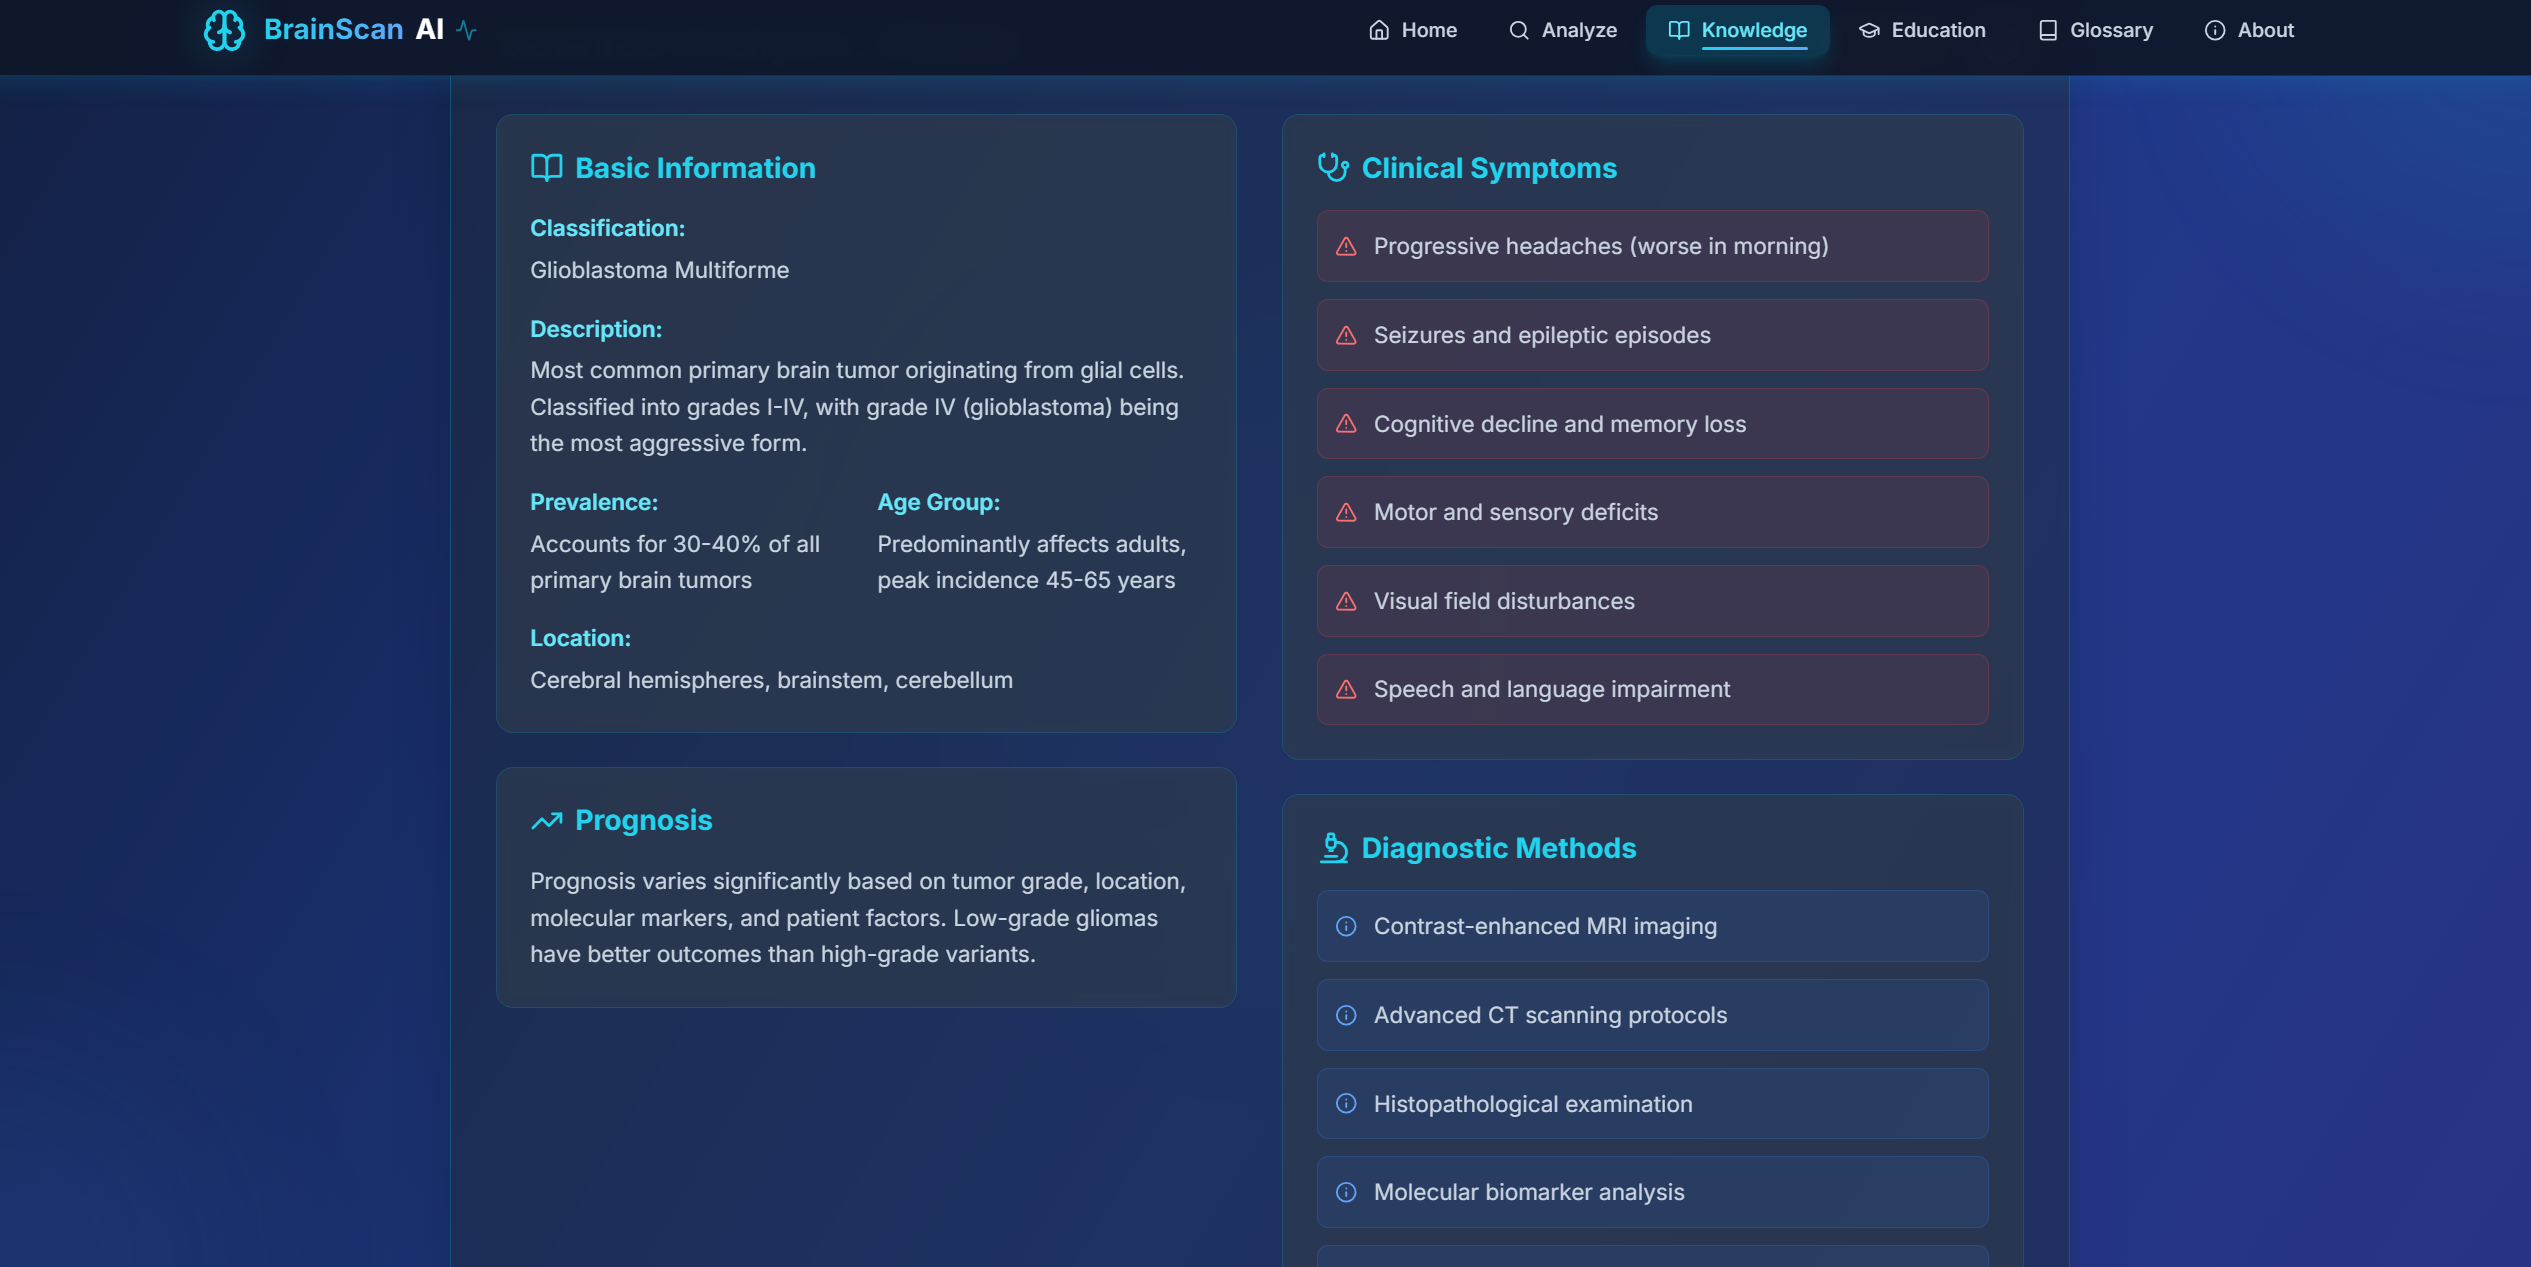Click the pulse activity icon beside AI
This screenshot has width=2531, height=1267.
pos(466,30)
